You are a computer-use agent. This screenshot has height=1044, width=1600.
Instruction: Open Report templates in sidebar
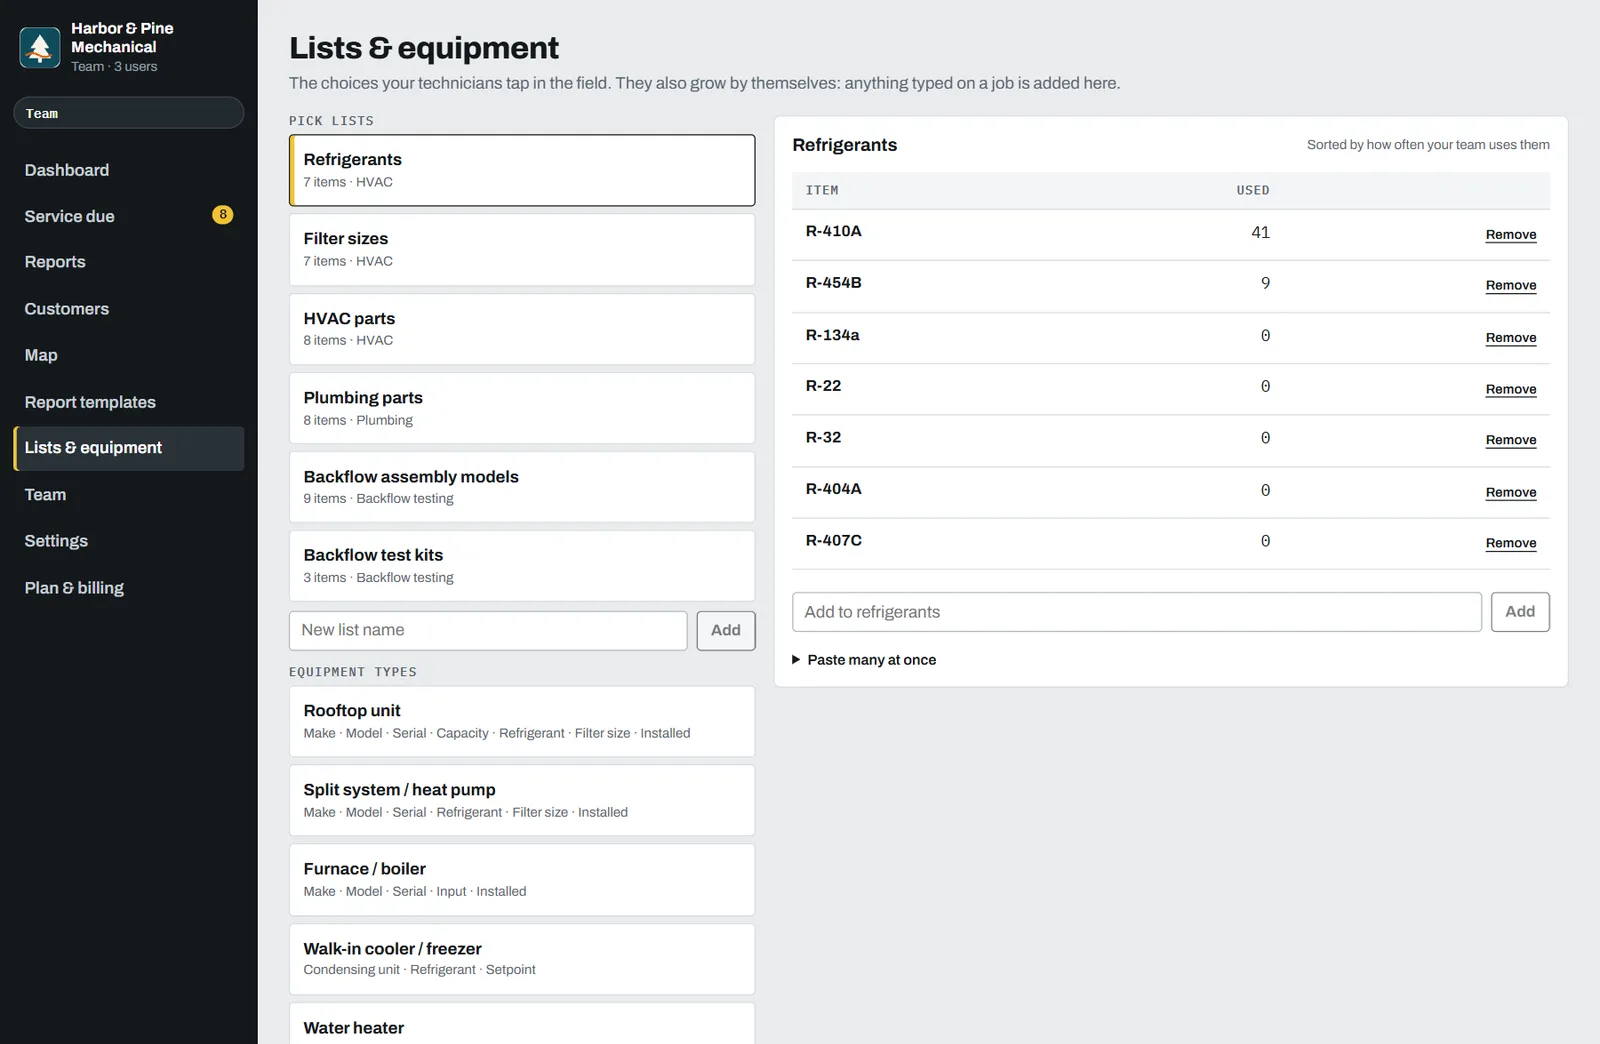point(129,402)
